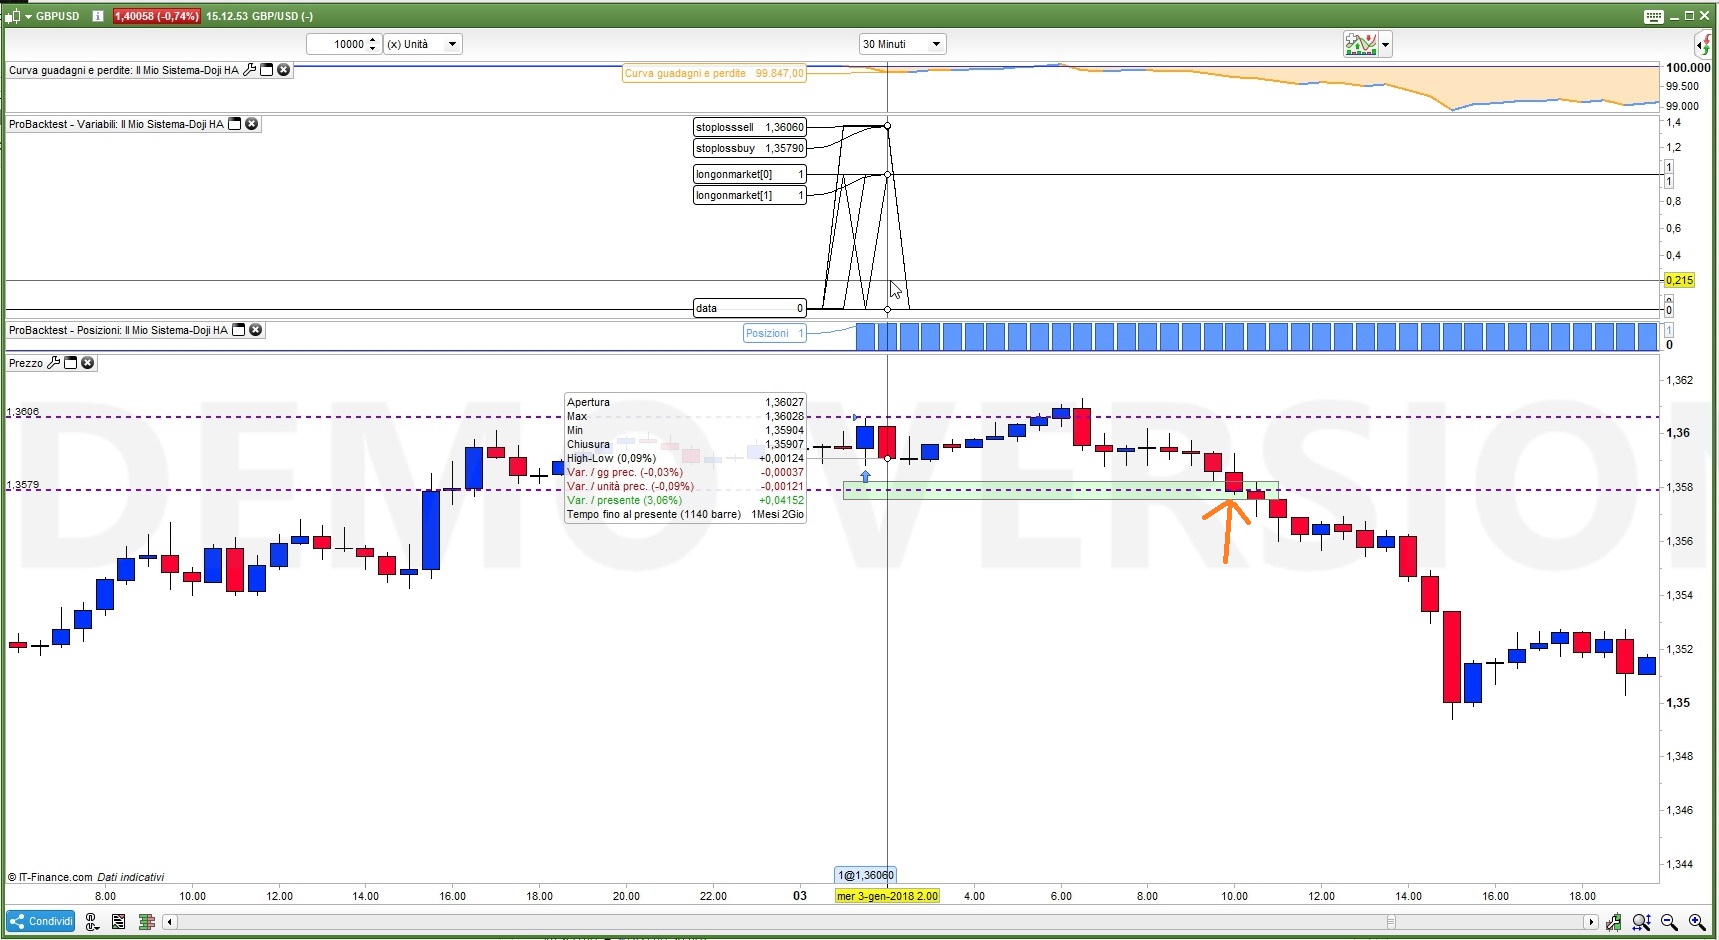Screen dimensions: 1719x940
Task: Open Prezzo panel wrench settings
Action: coord(54,363)
